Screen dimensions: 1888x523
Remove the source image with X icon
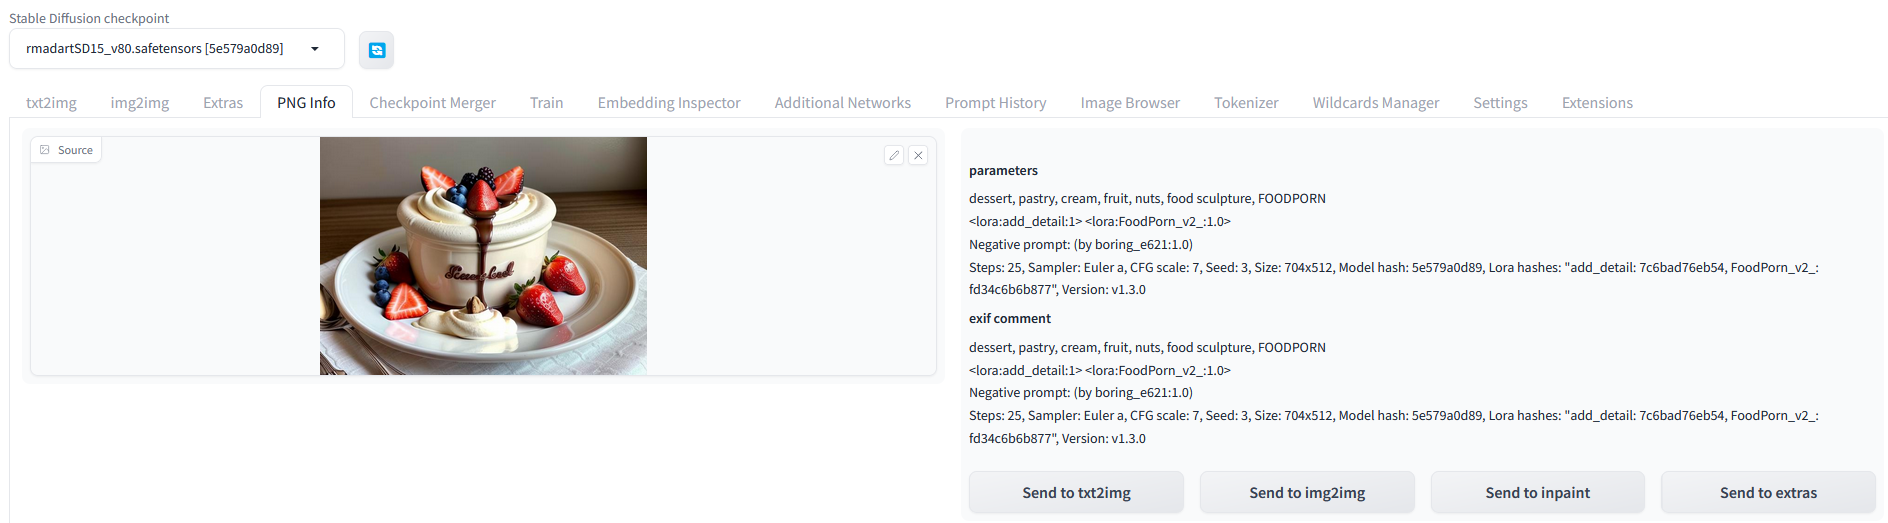tap(918, 155)
